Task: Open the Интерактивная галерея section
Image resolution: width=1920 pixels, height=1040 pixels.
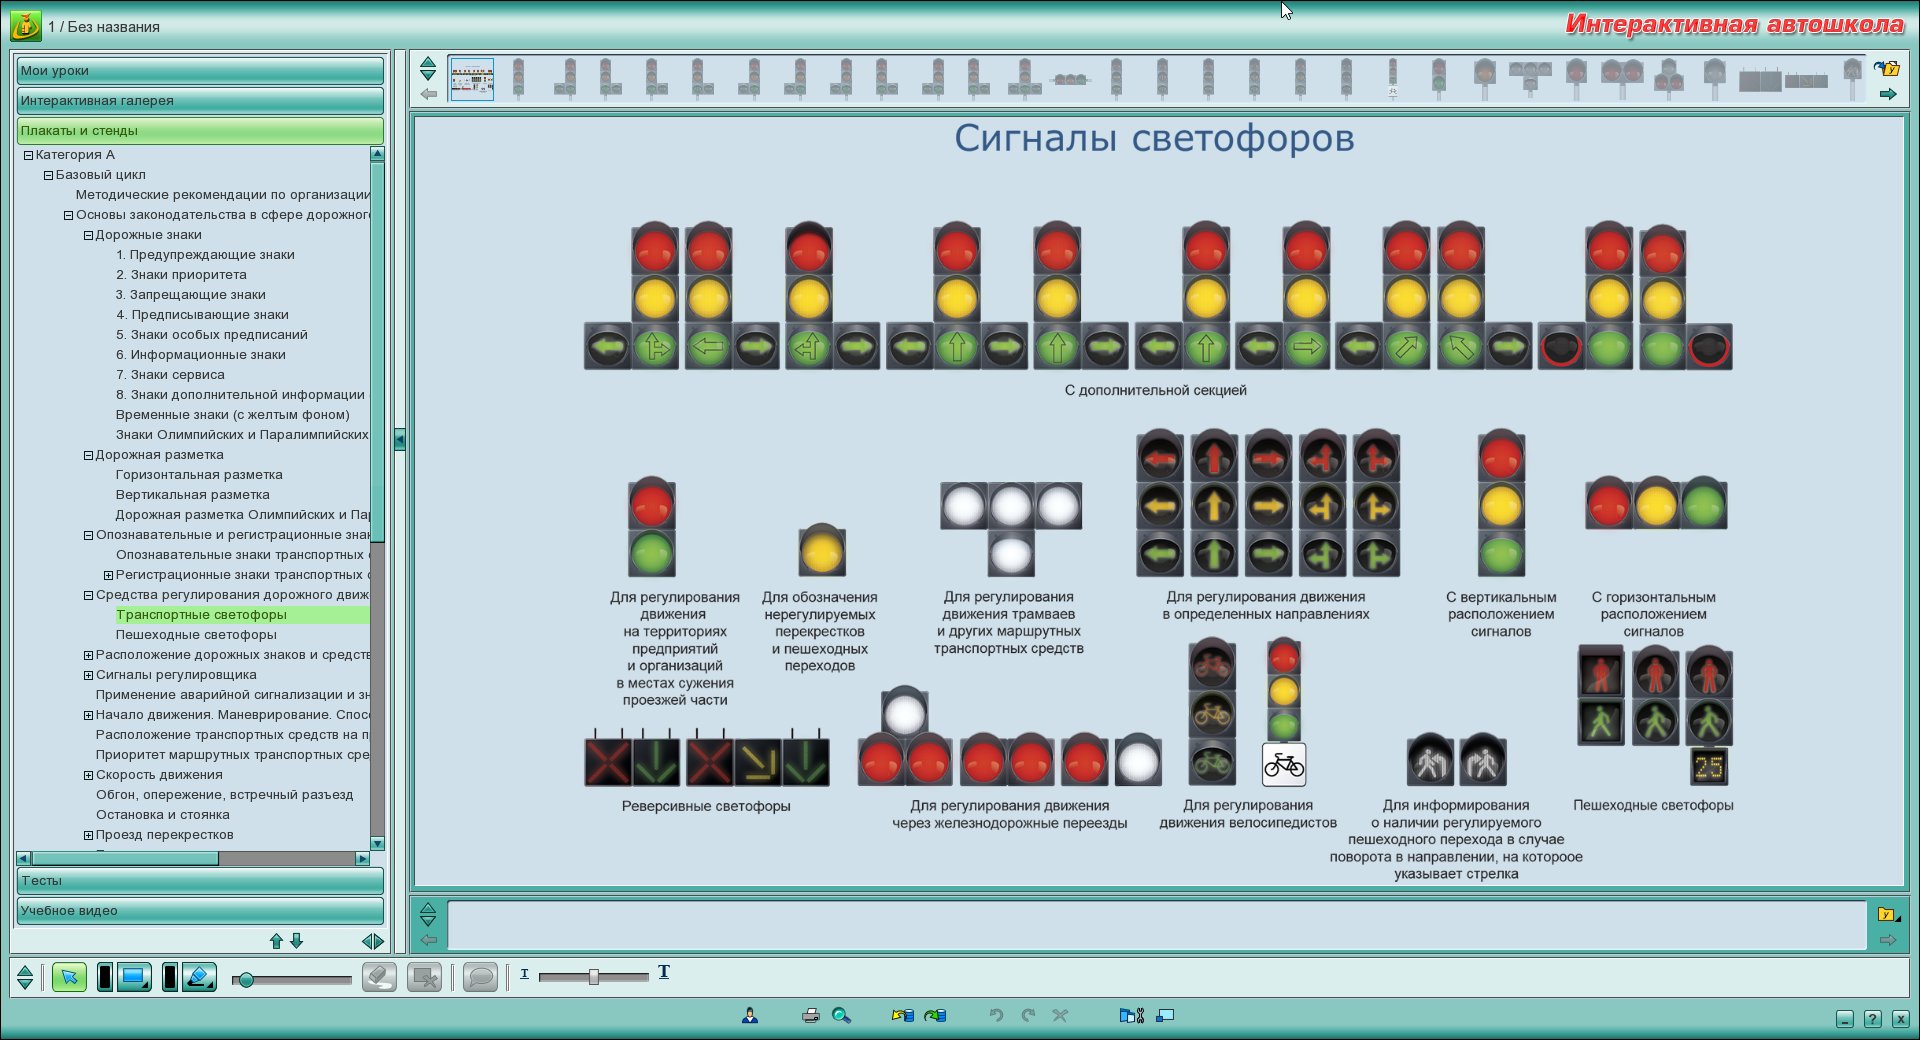Action: pyautogui.click(x=200, y=100)
